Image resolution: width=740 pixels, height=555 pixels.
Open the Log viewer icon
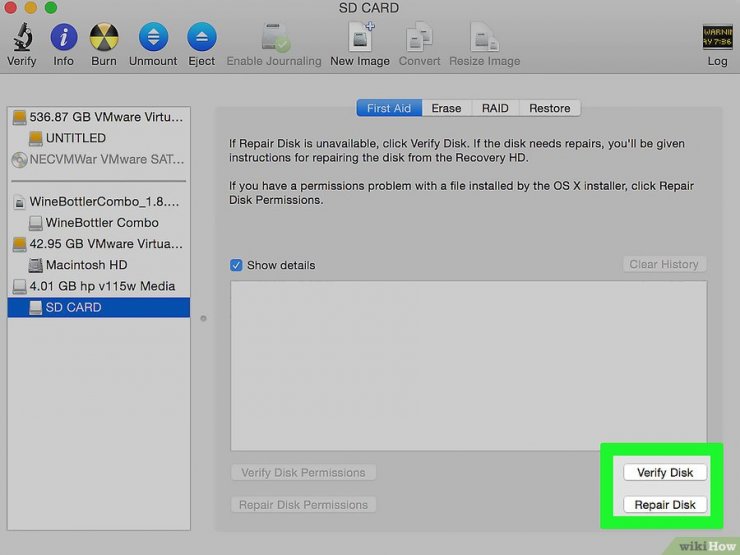[718, 37]
